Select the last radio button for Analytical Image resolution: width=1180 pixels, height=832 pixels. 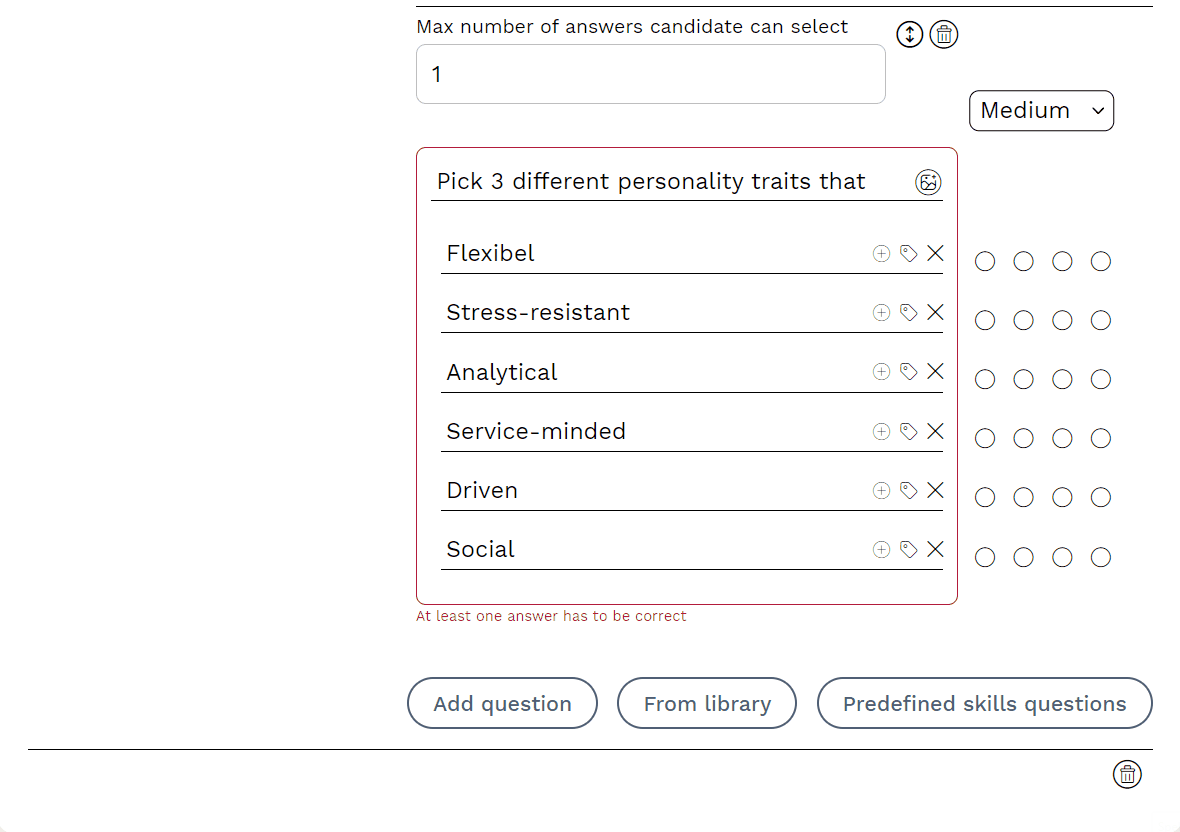coord(1101,380)
